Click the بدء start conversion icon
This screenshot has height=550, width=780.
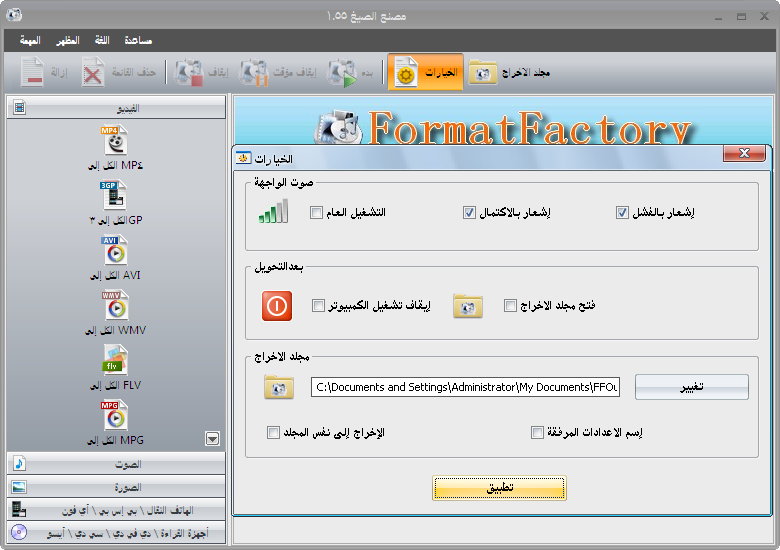click(342, 73)
